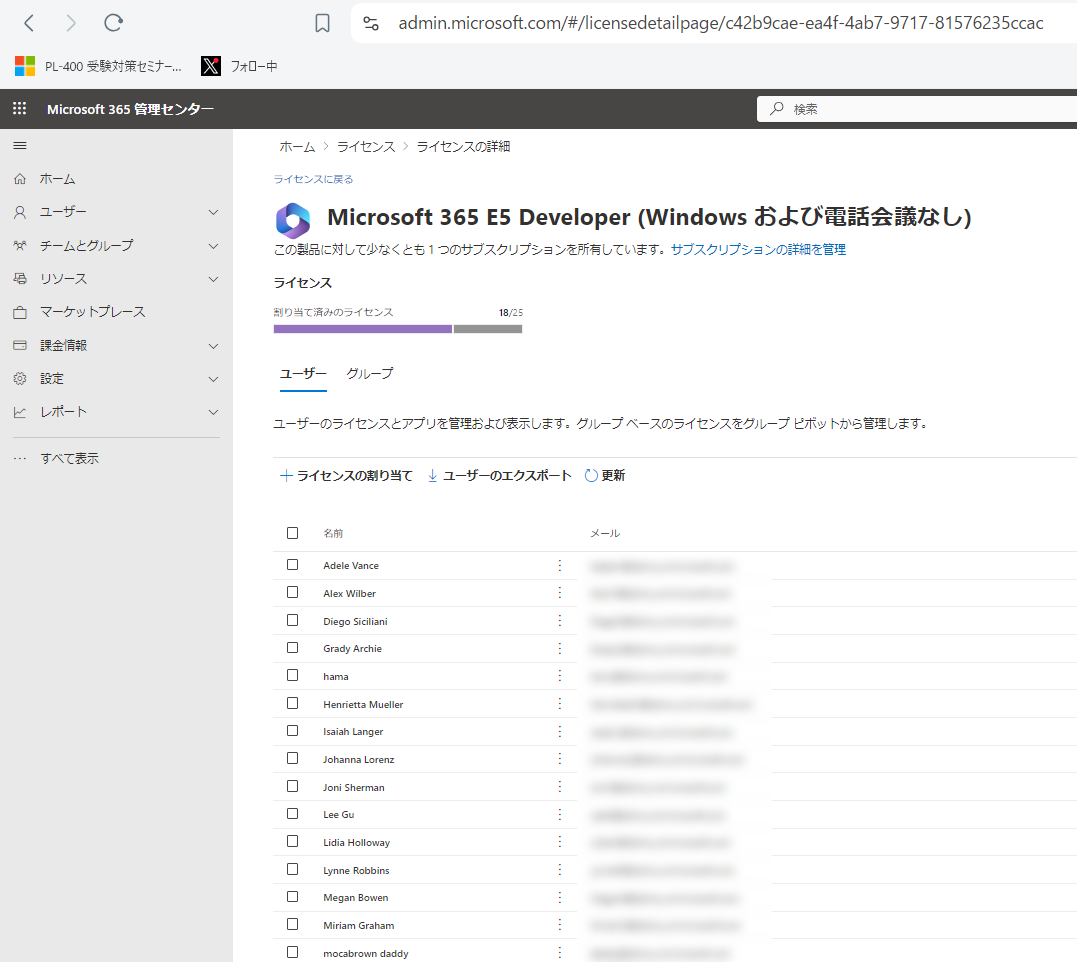The width and height of the screenshot is (1077, 962).
Task: Click the purple assigned-licenses progress bar
Action: [x=363, y=329]
